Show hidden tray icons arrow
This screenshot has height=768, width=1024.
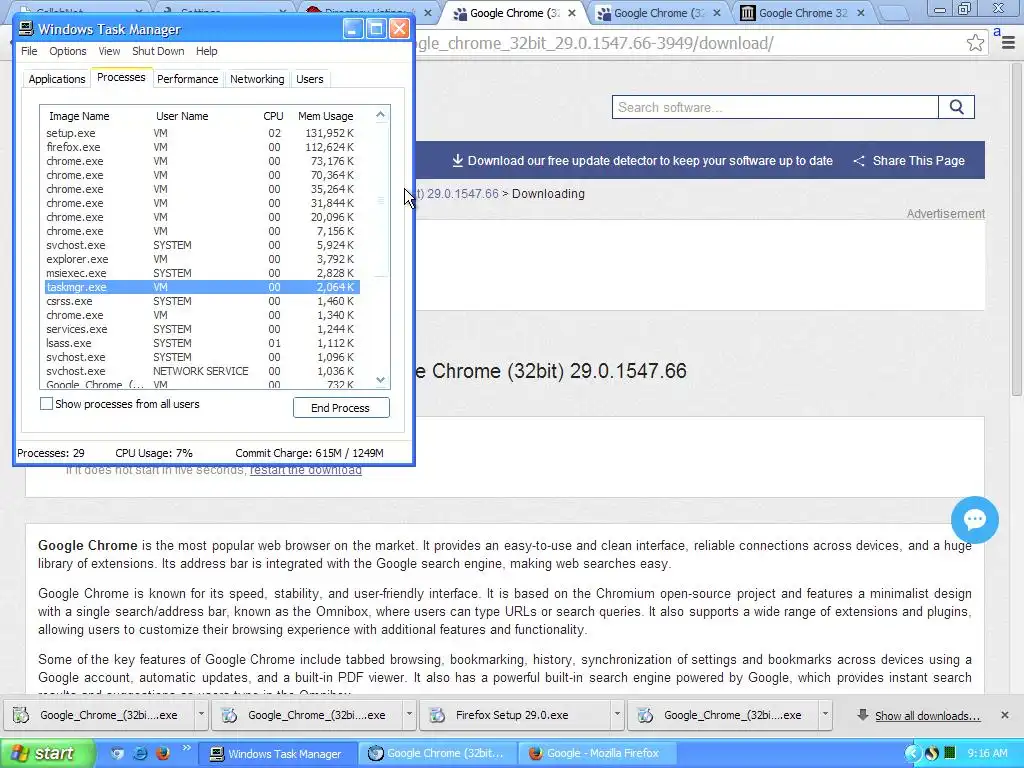(912, 754)
